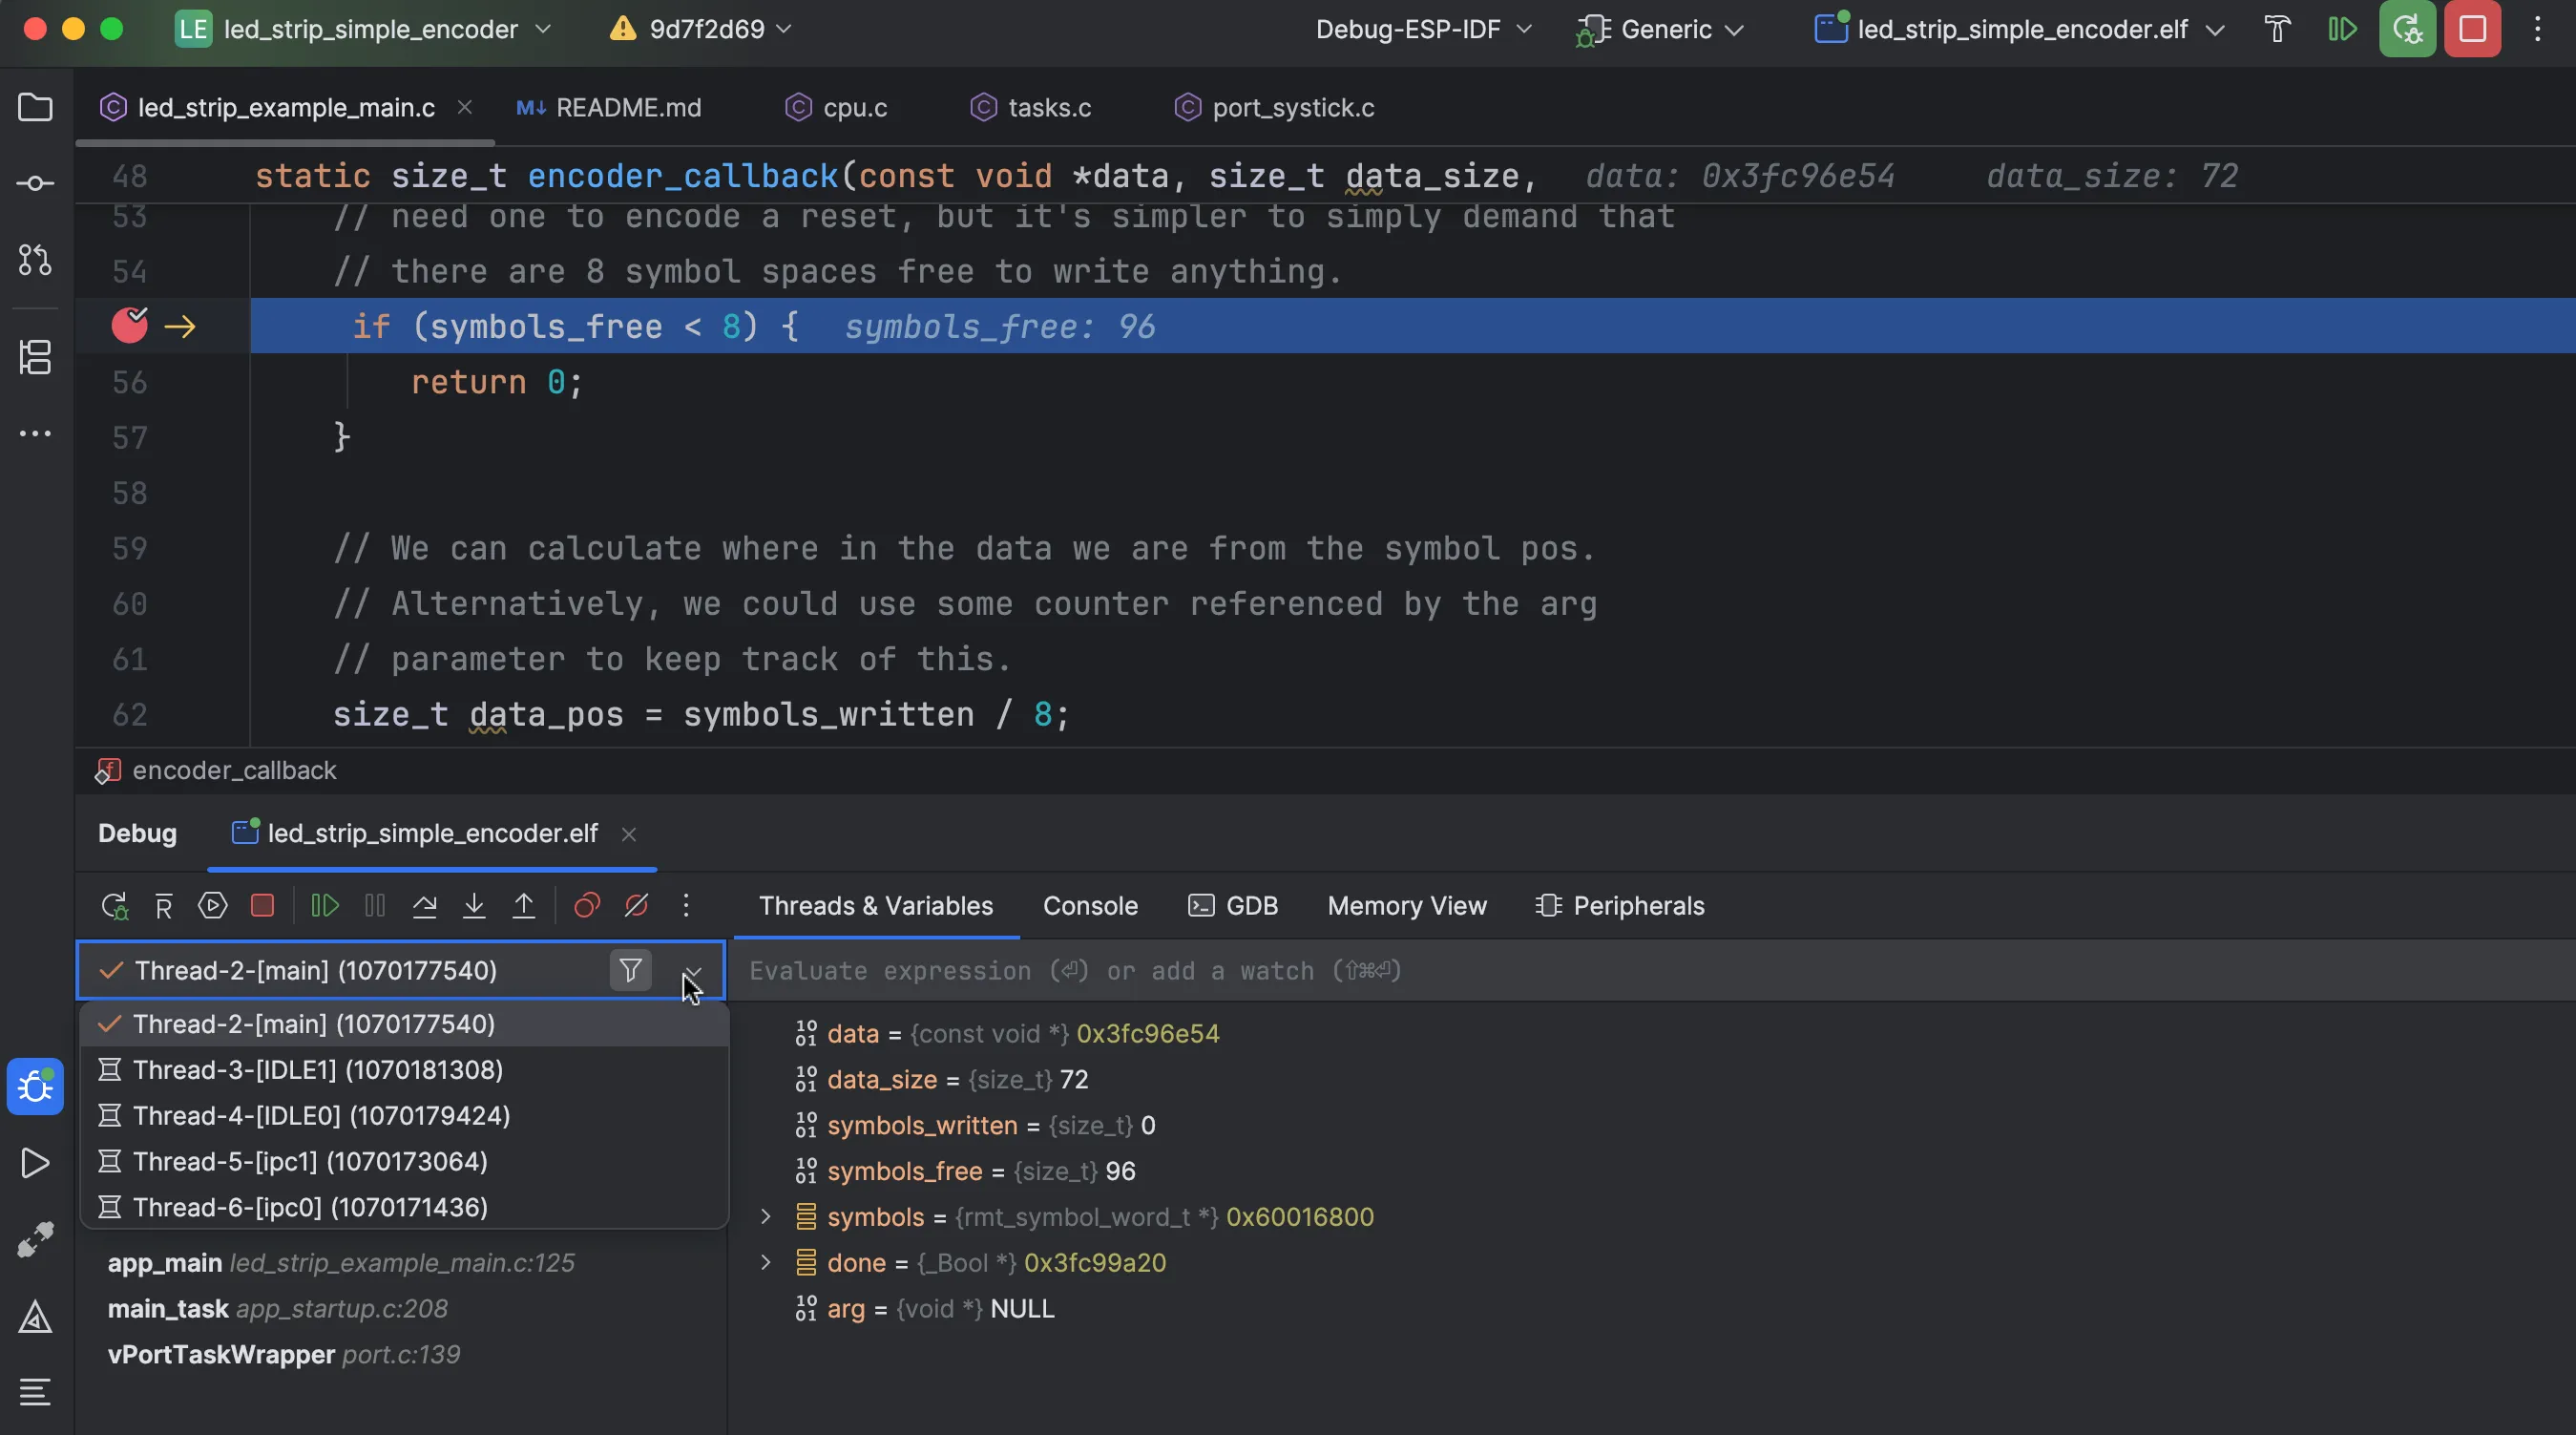Click the editor horizontal scrollbar under tabs

pyautogui.click(x=285, y=143)
